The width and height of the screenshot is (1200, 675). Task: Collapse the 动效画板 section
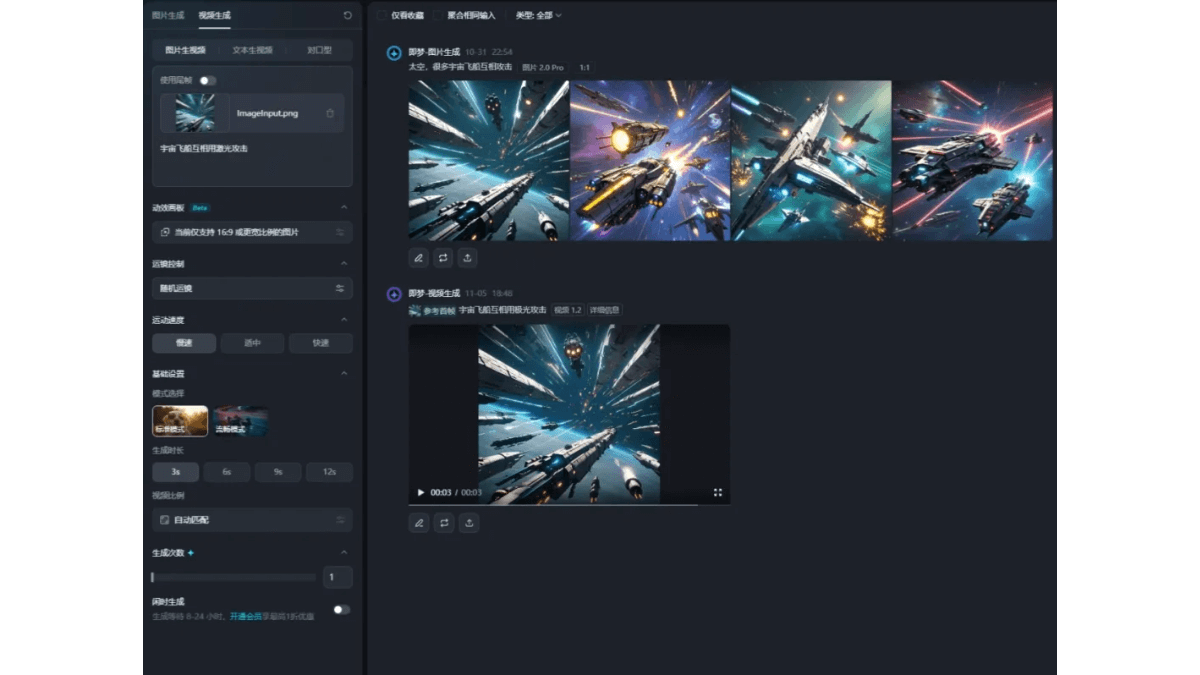coord(344,208)
